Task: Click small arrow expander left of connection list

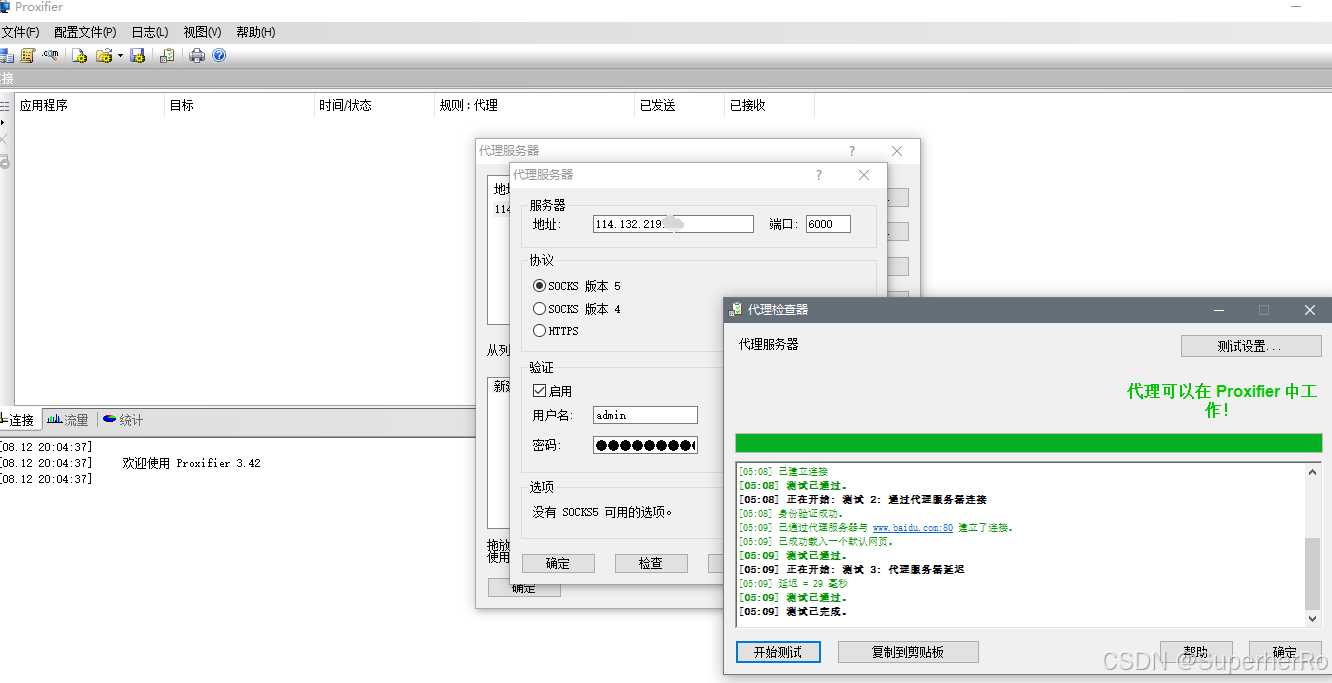Action: point(3,122)
